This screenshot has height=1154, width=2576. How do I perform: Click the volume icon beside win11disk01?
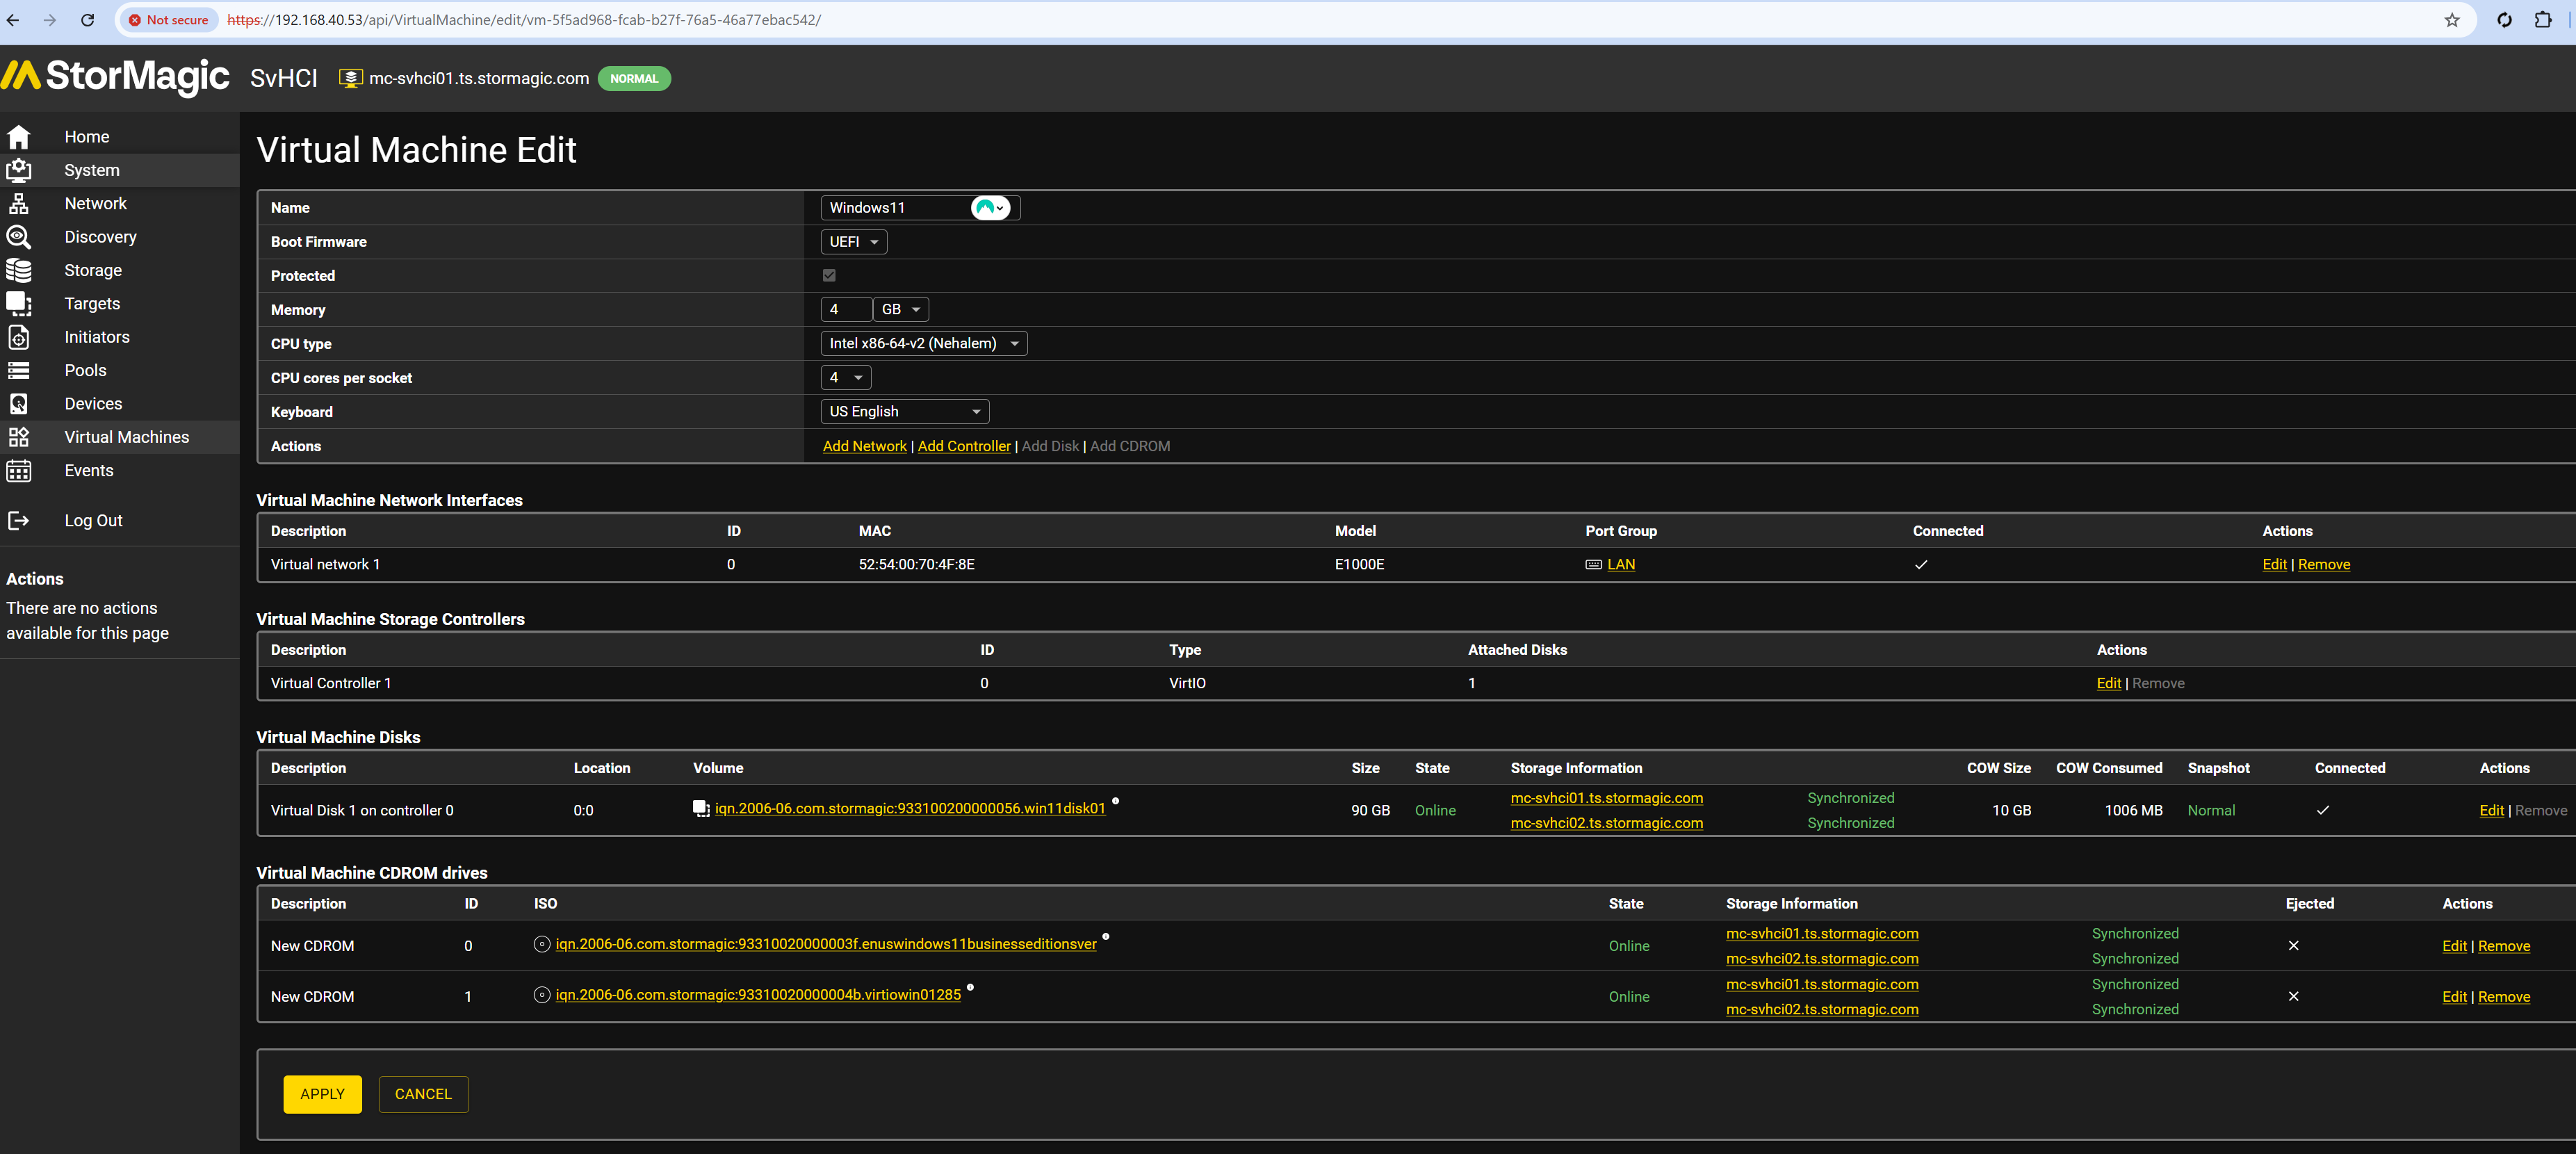(701, 808)
